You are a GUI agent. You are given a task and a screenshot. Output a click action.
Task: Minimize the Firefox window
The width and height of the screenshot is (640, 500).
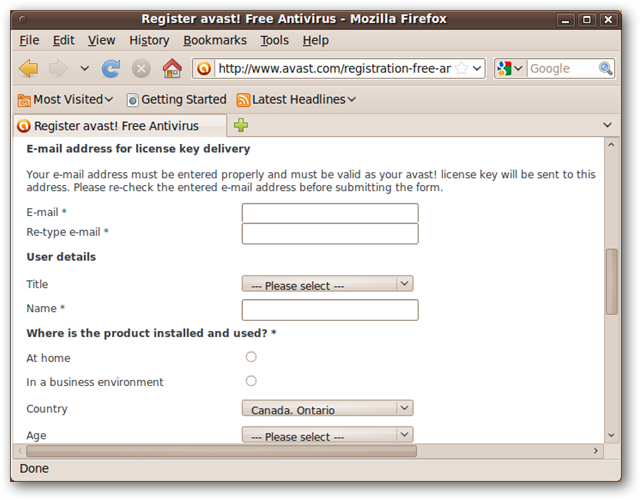pos(565,20)
